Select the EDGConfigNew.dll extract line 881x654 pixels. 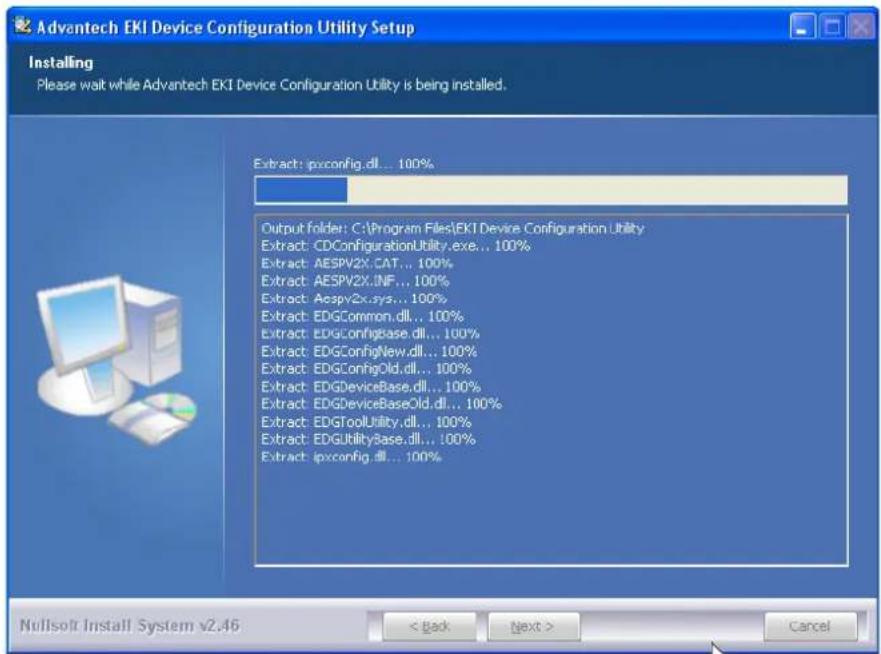(x=369, y=351)
